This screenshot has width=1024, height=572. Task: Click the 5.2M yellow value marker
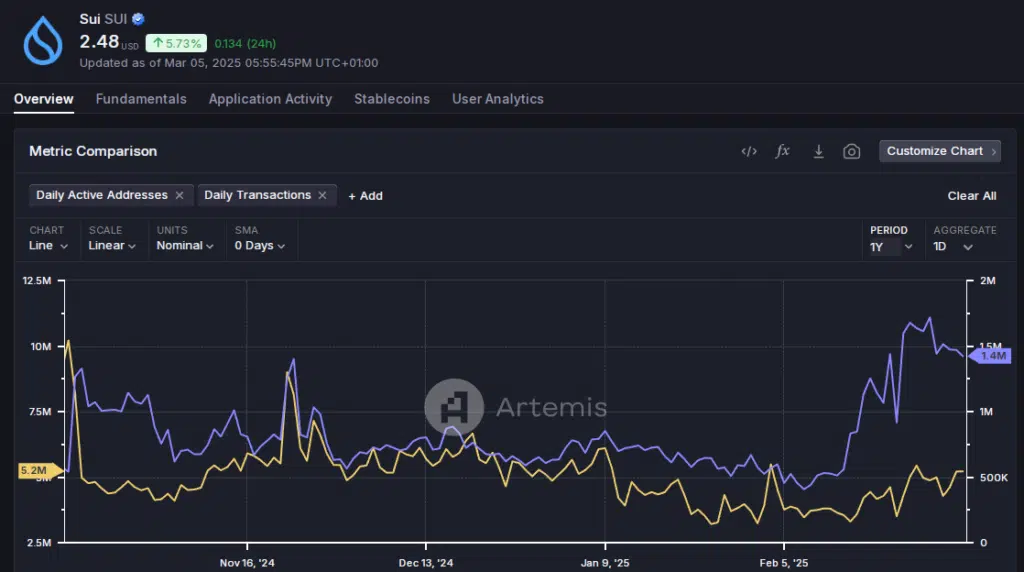[x=39, y=470]
